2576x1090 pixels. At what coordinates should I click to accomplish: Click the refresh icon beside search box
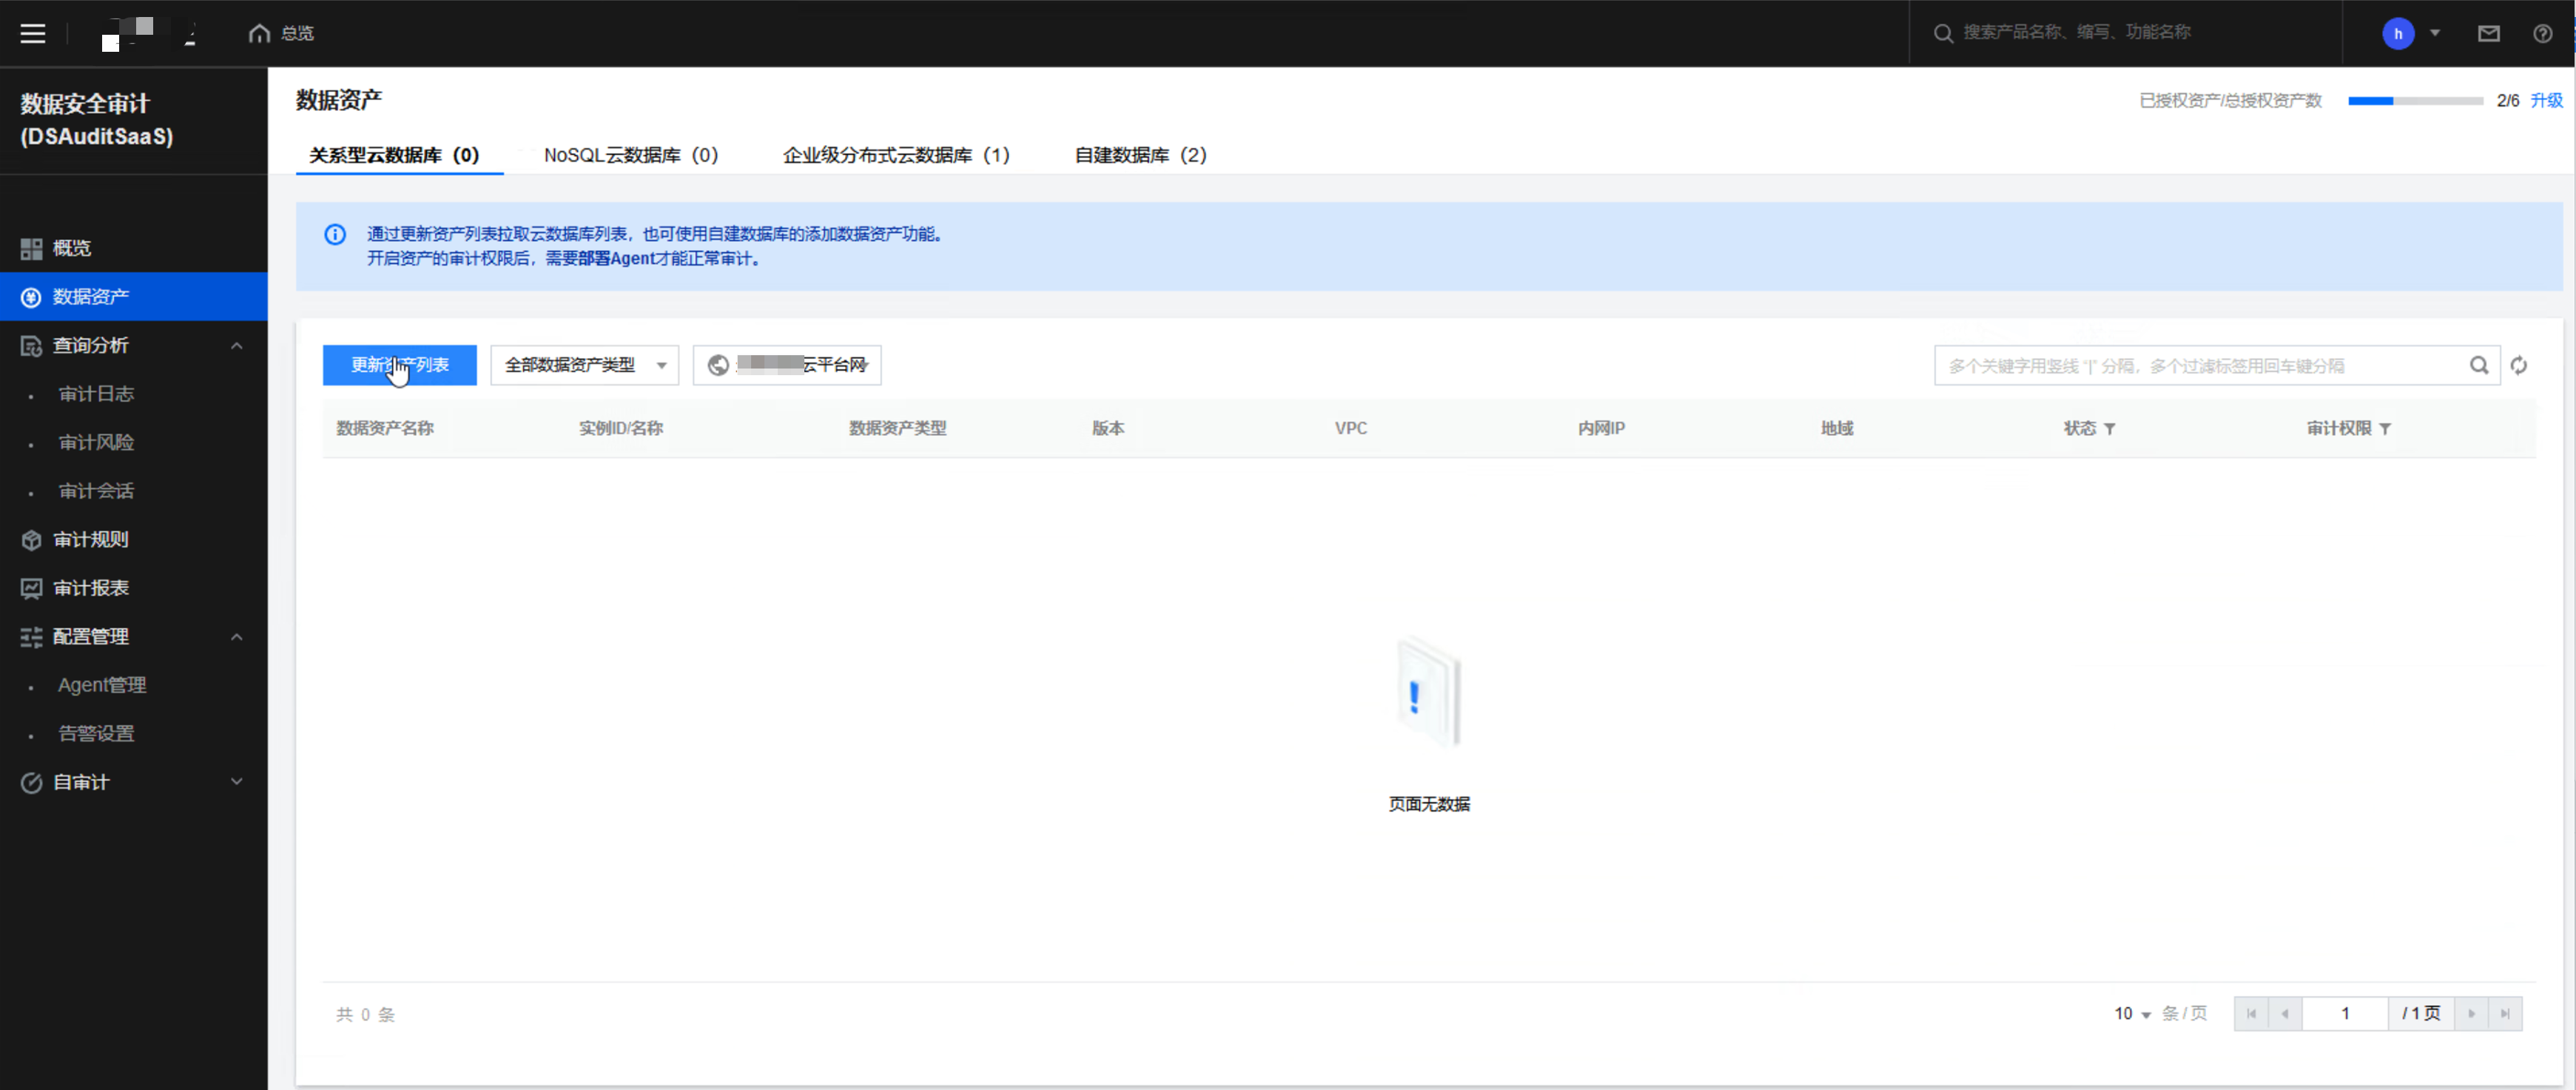[2518, 366]
